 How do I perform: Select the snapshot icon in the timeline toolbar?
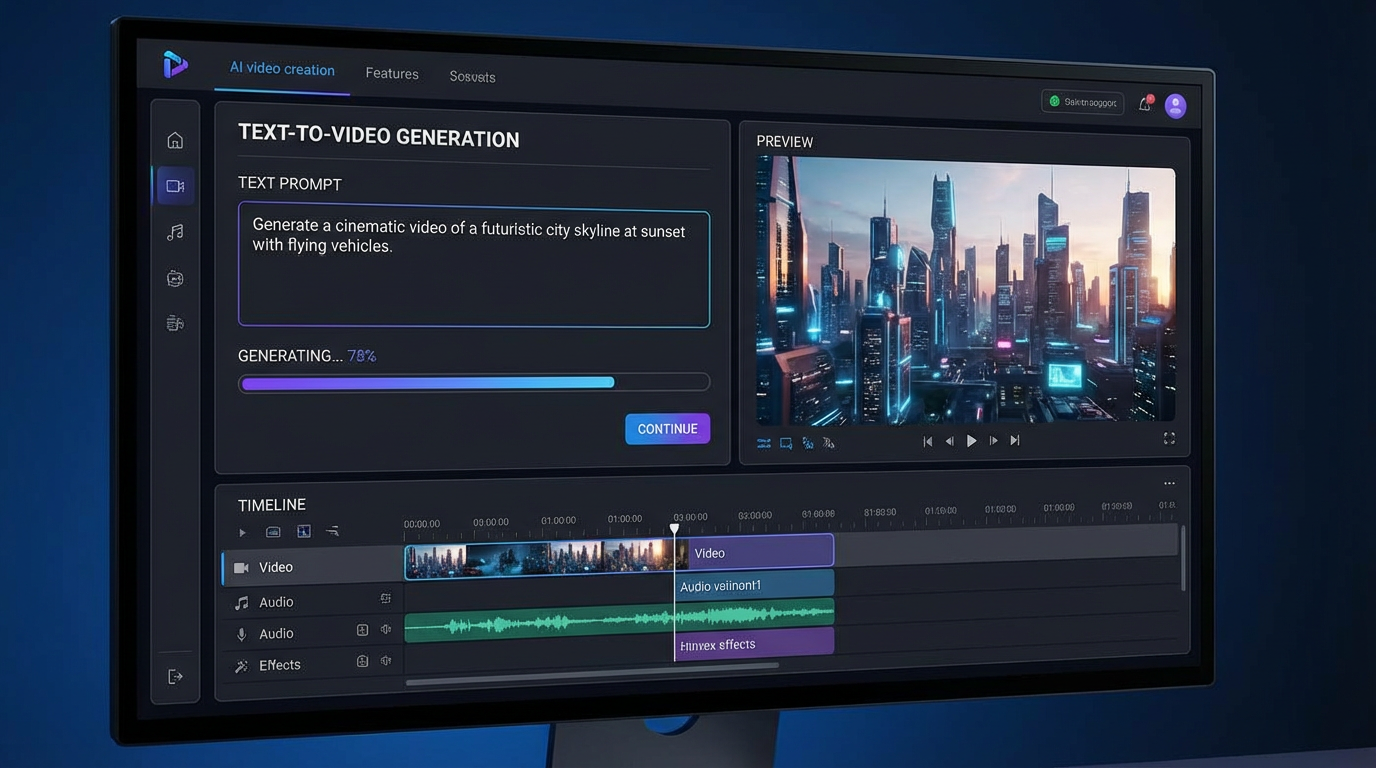[303, 531]
